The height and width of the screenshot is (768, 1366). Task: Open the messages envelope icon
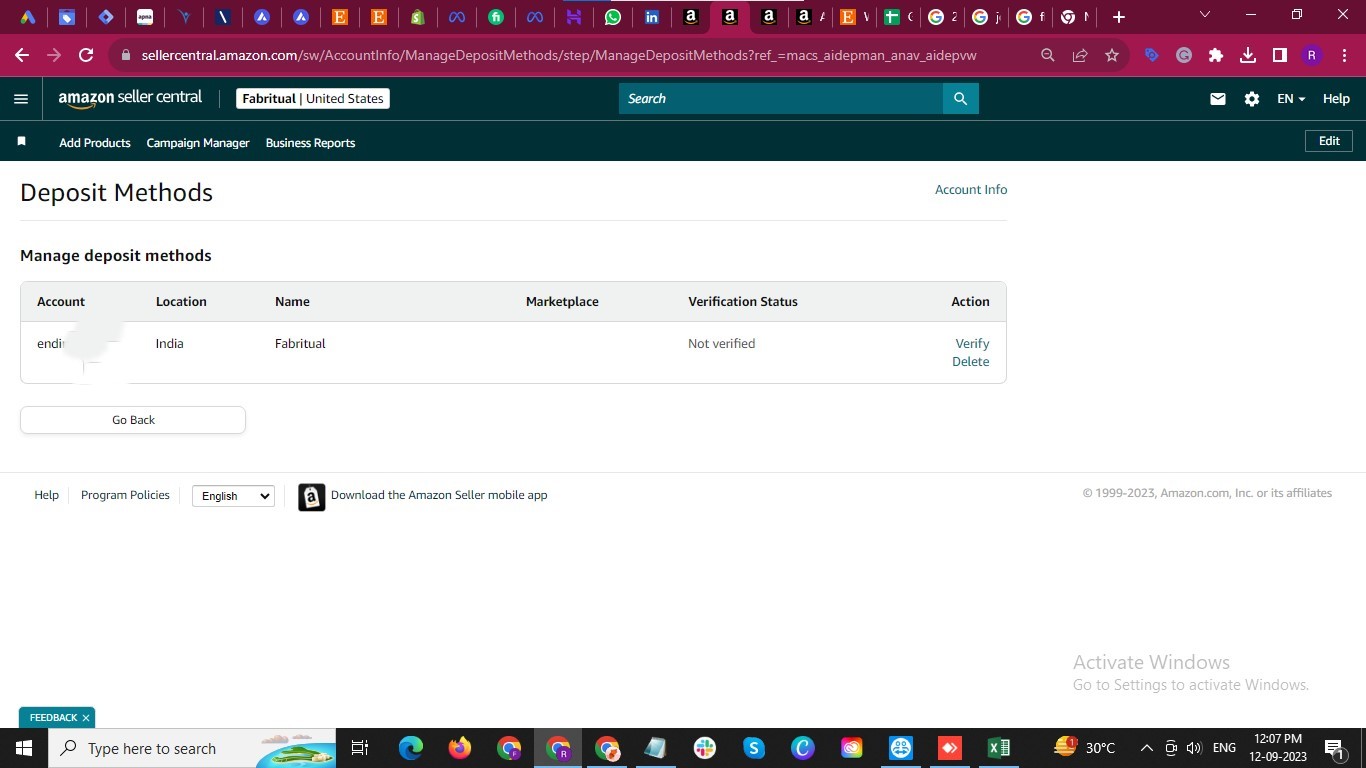(1217, 99)
